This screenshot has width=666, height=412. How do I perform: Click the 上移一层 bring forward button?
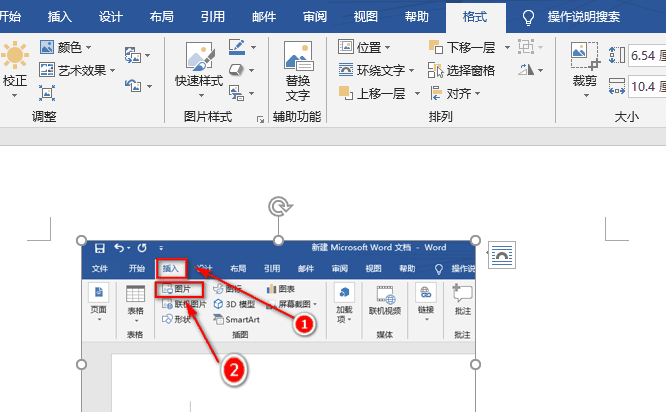click(372, 93)
